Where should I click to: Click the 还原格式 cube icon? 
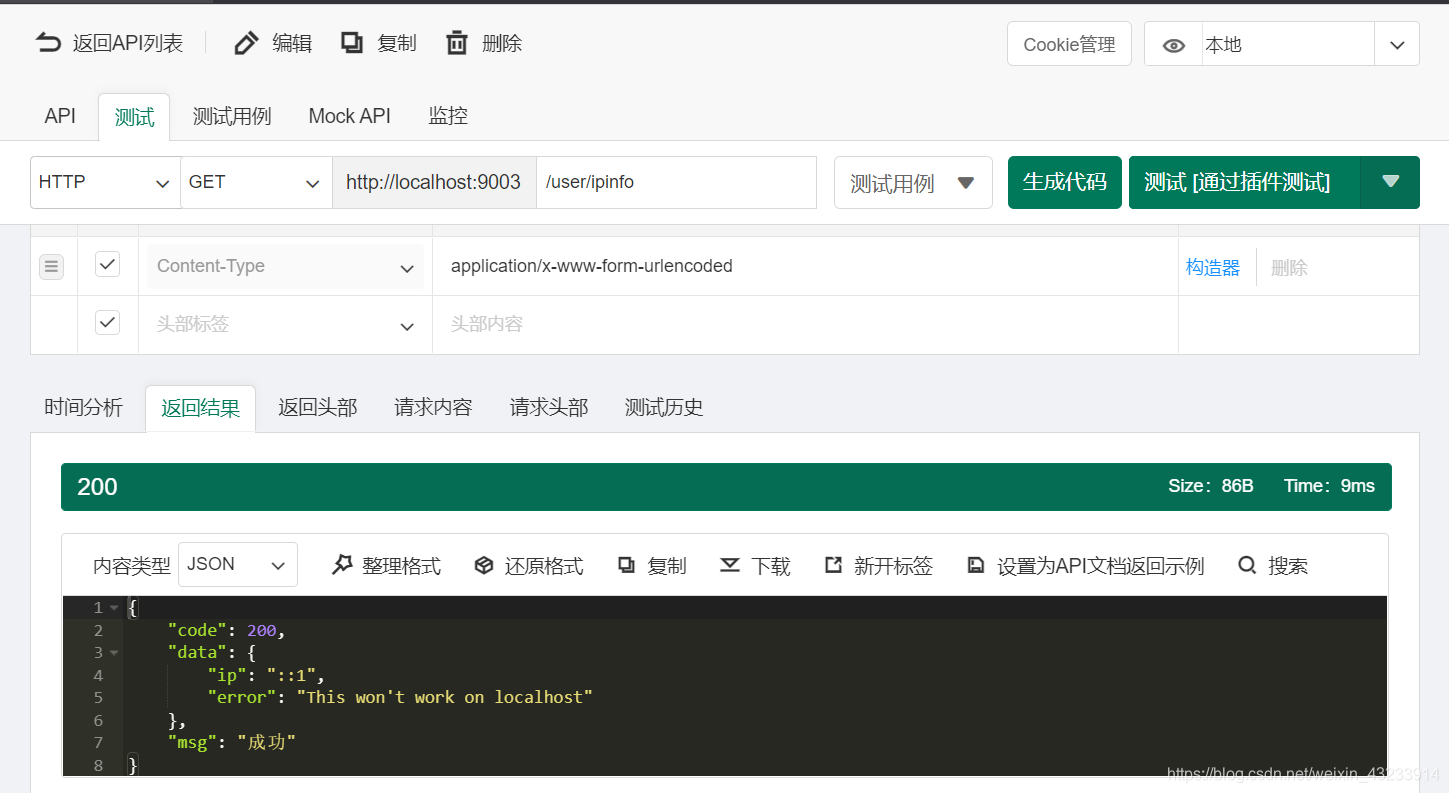pos(484,565)
